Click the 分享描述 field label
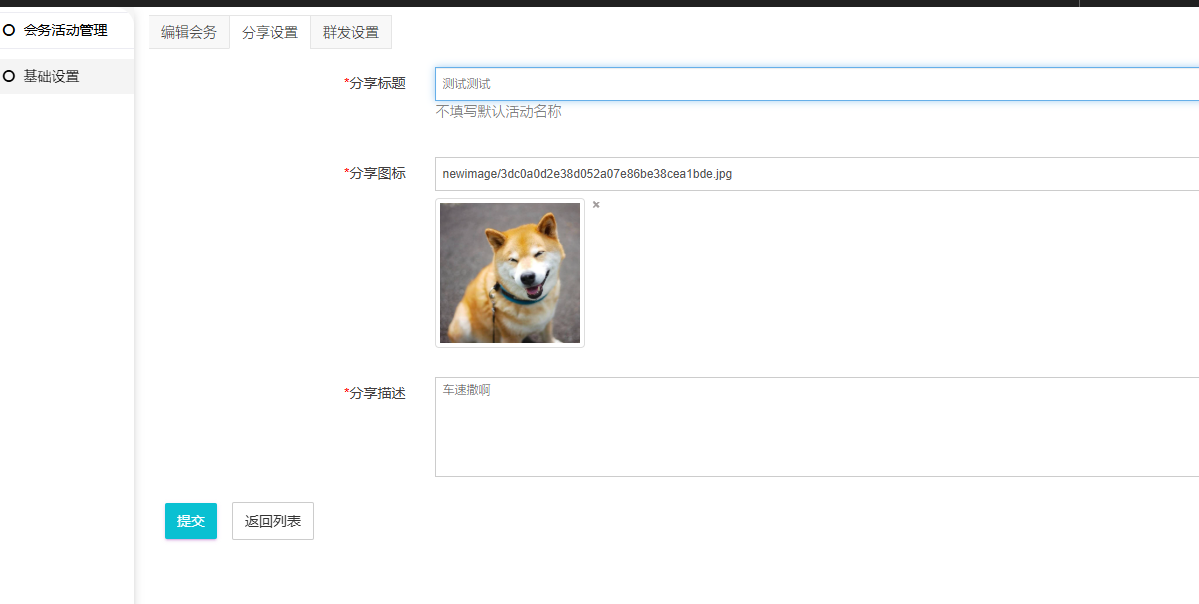 (377, 393)
